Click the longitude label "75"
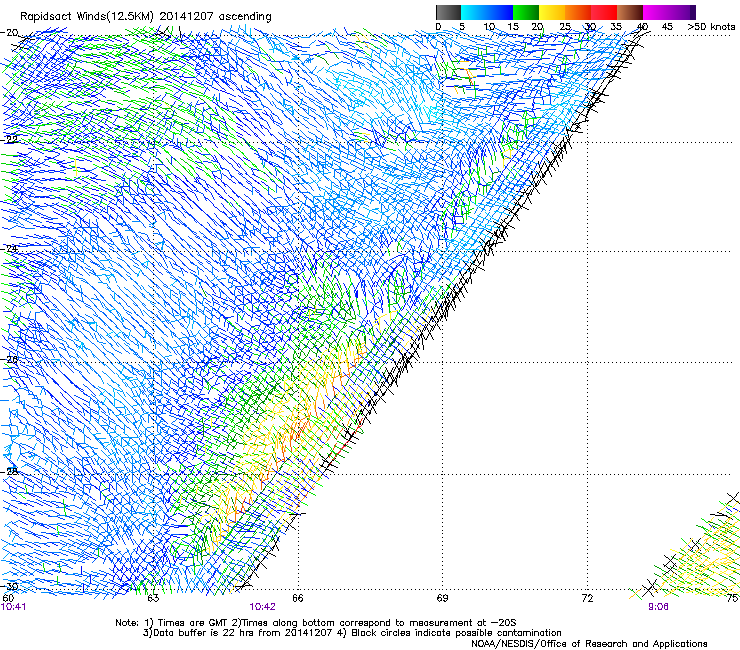The image size is (740, 650). [732, 599]
